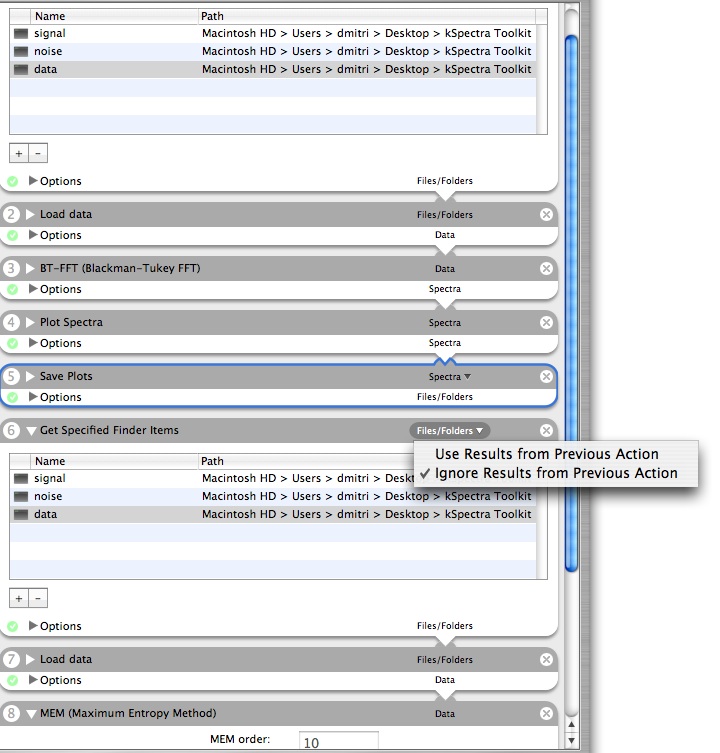720x753 pixels.
Task: Expand Options under Load data step 2
Action: 33,235
